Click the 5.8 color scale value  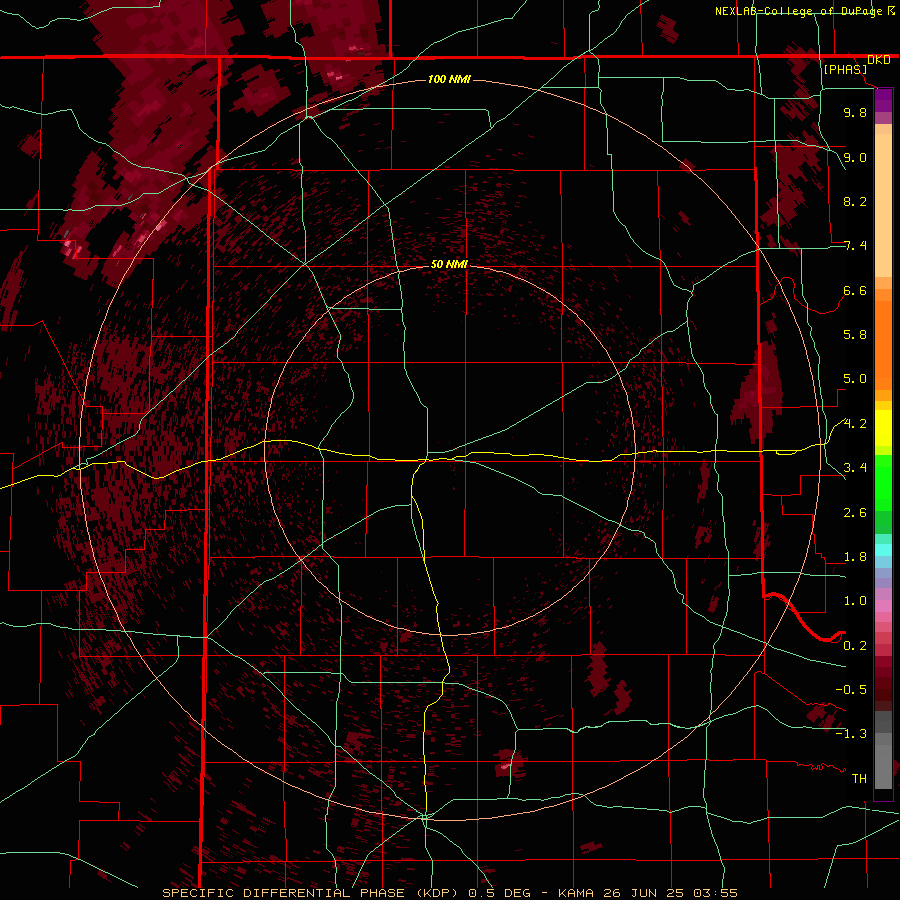click(x=855, y=335)
